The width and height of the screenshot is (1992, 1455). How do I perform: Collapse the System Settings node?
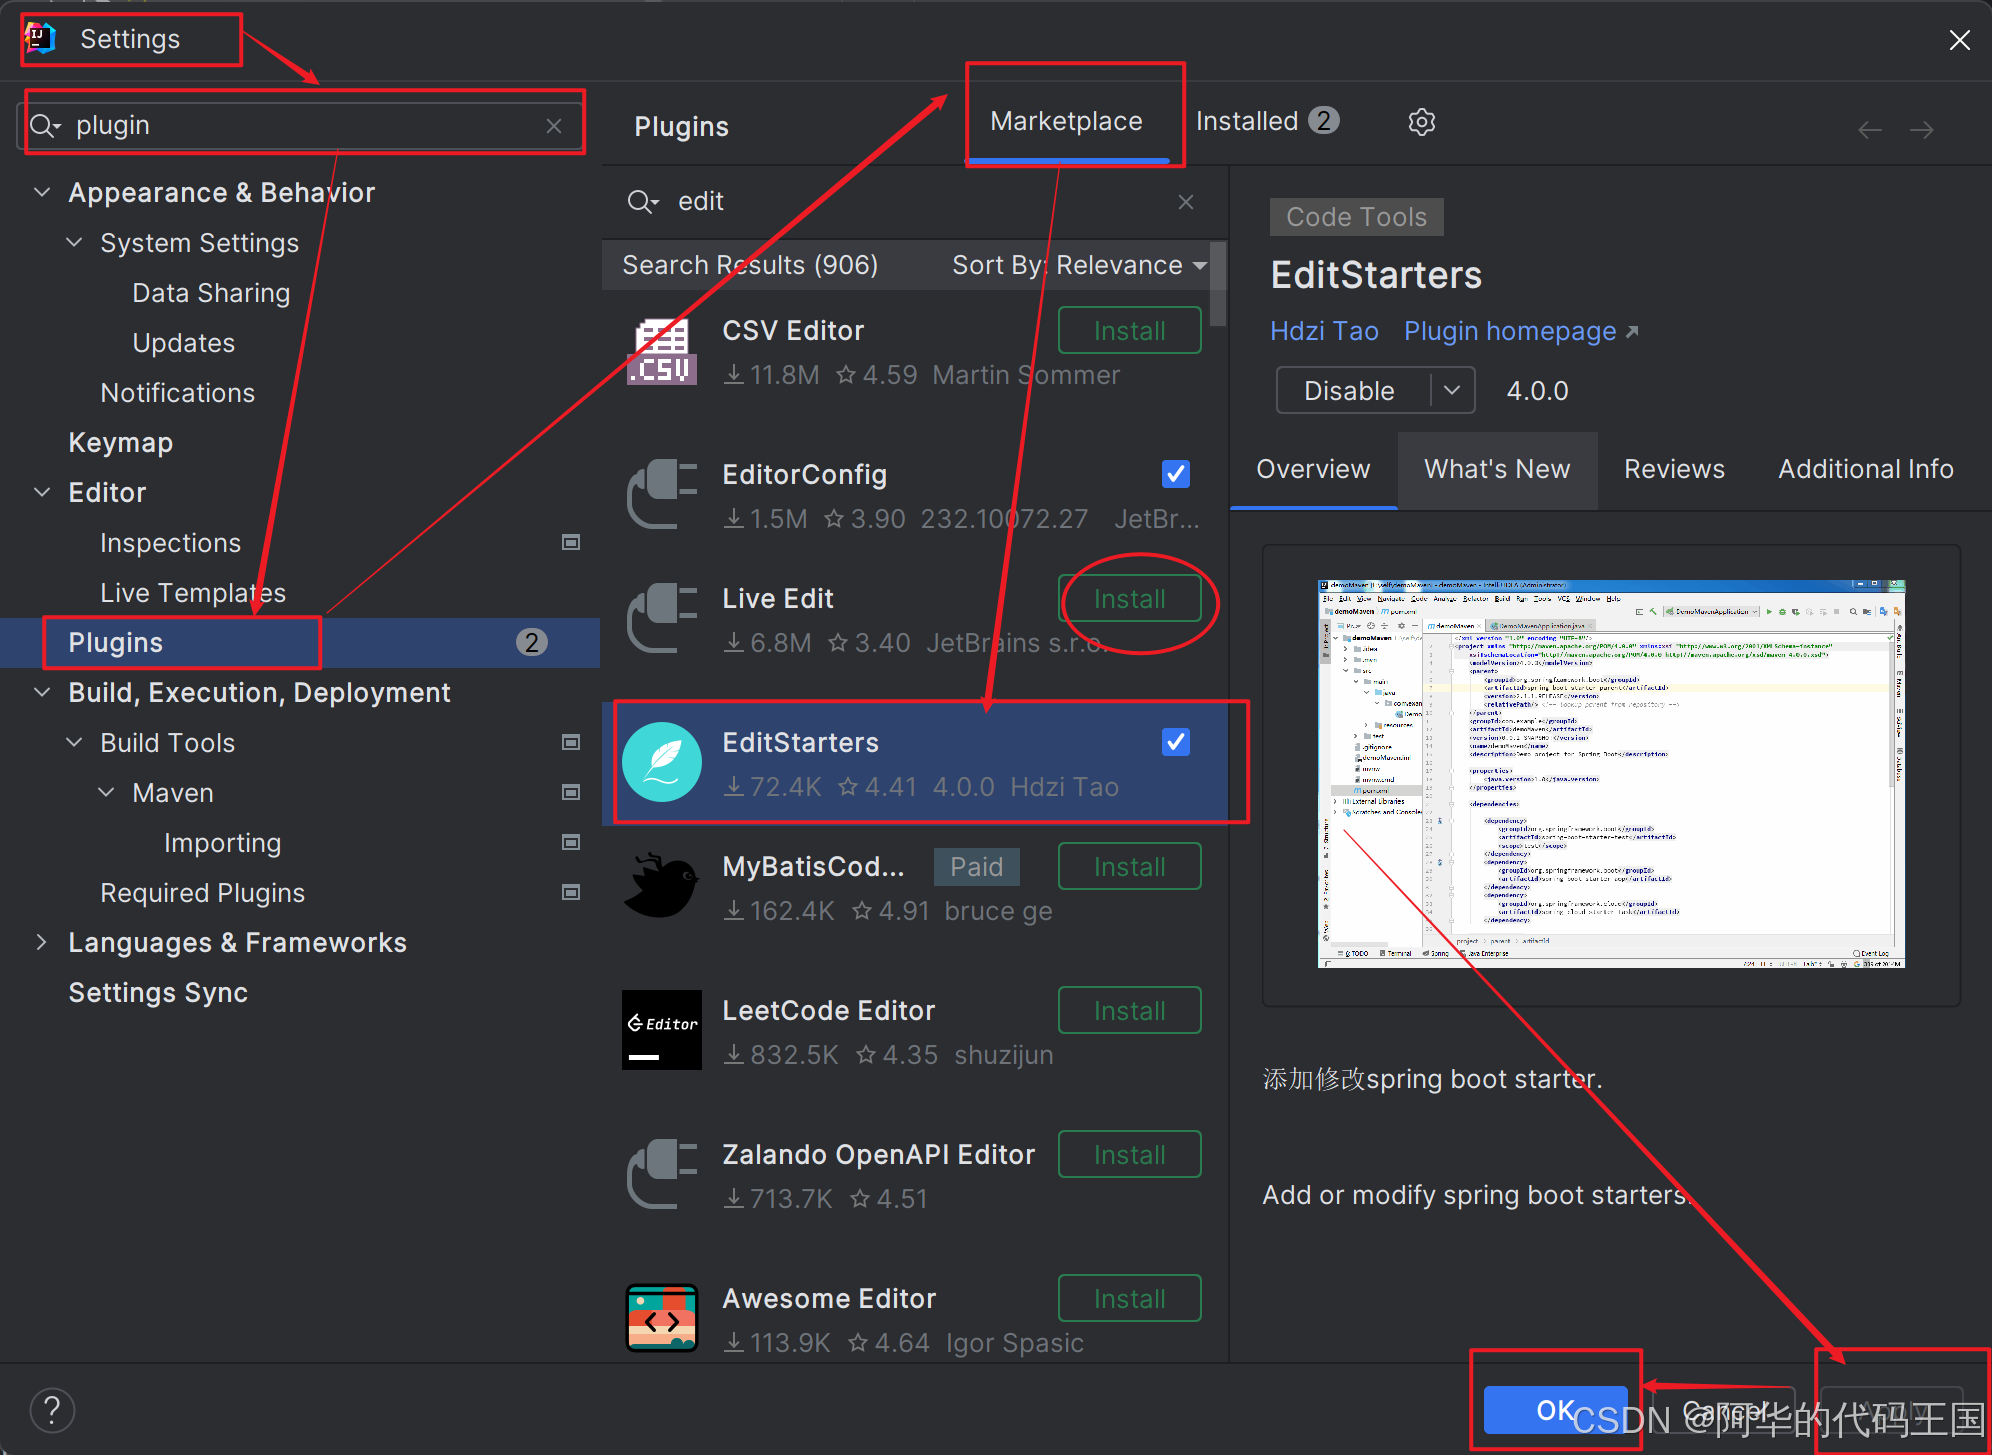pos(74,242)
